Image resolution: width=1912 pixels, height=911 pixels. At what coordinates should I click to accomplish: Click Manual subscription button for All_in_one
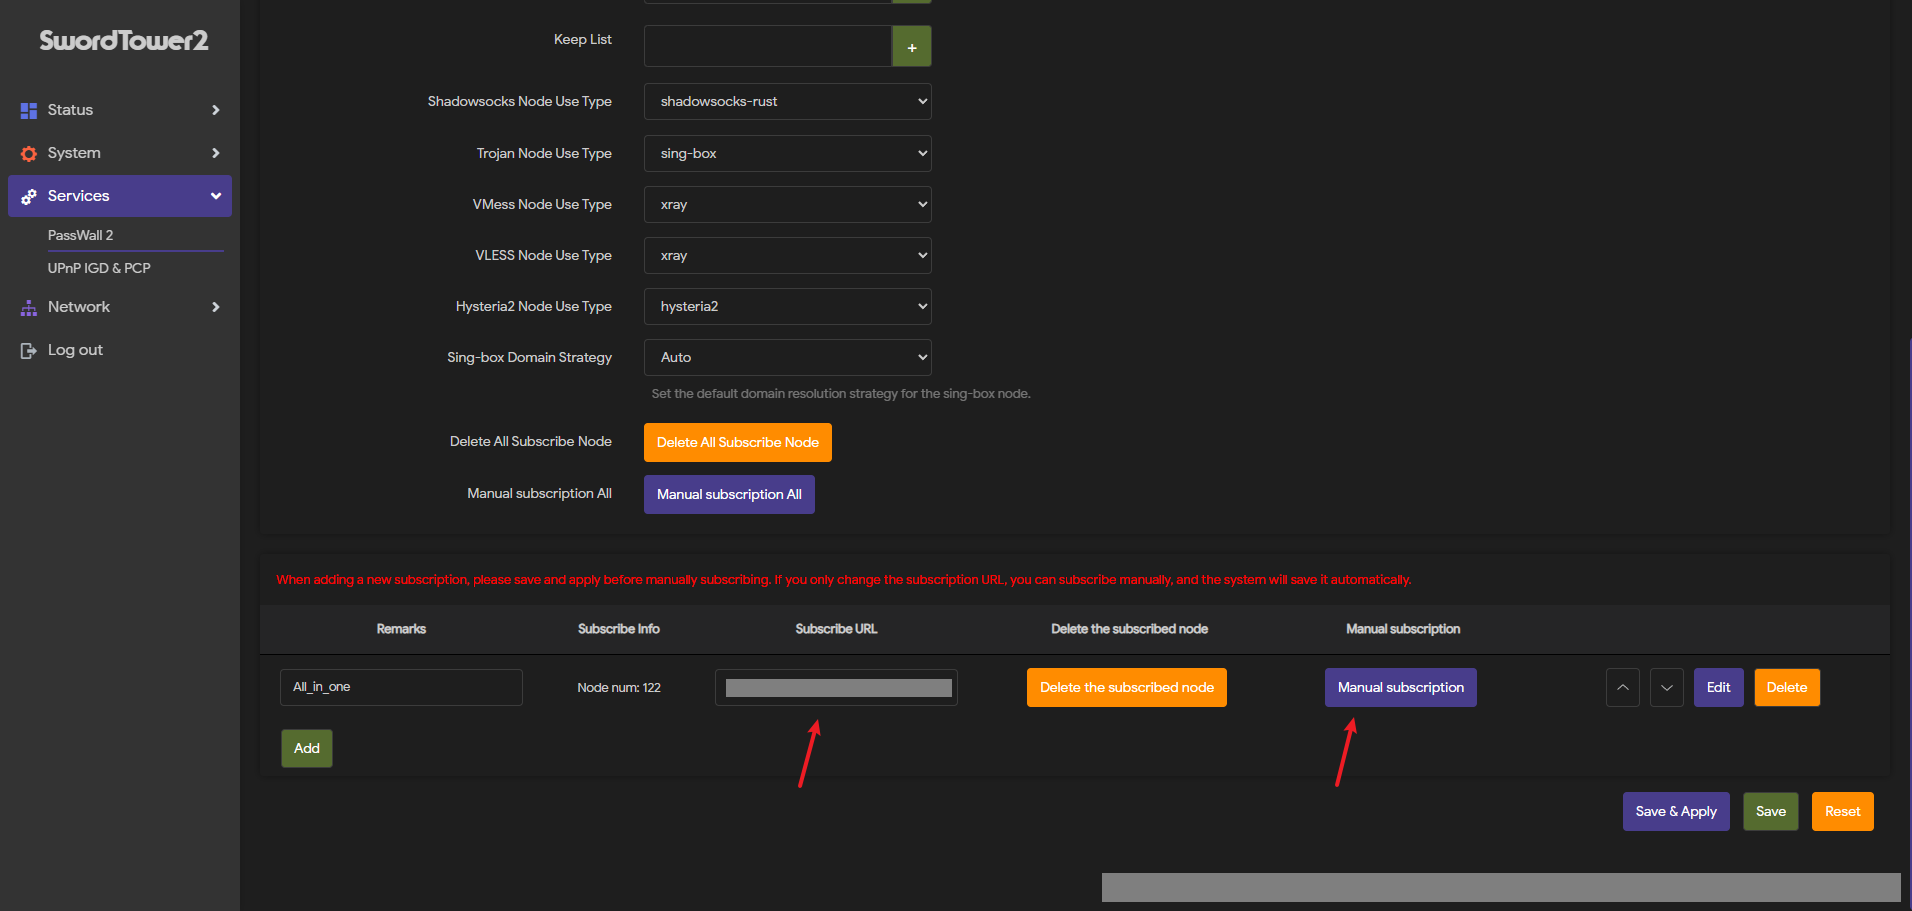click(x=1401, y=688)
